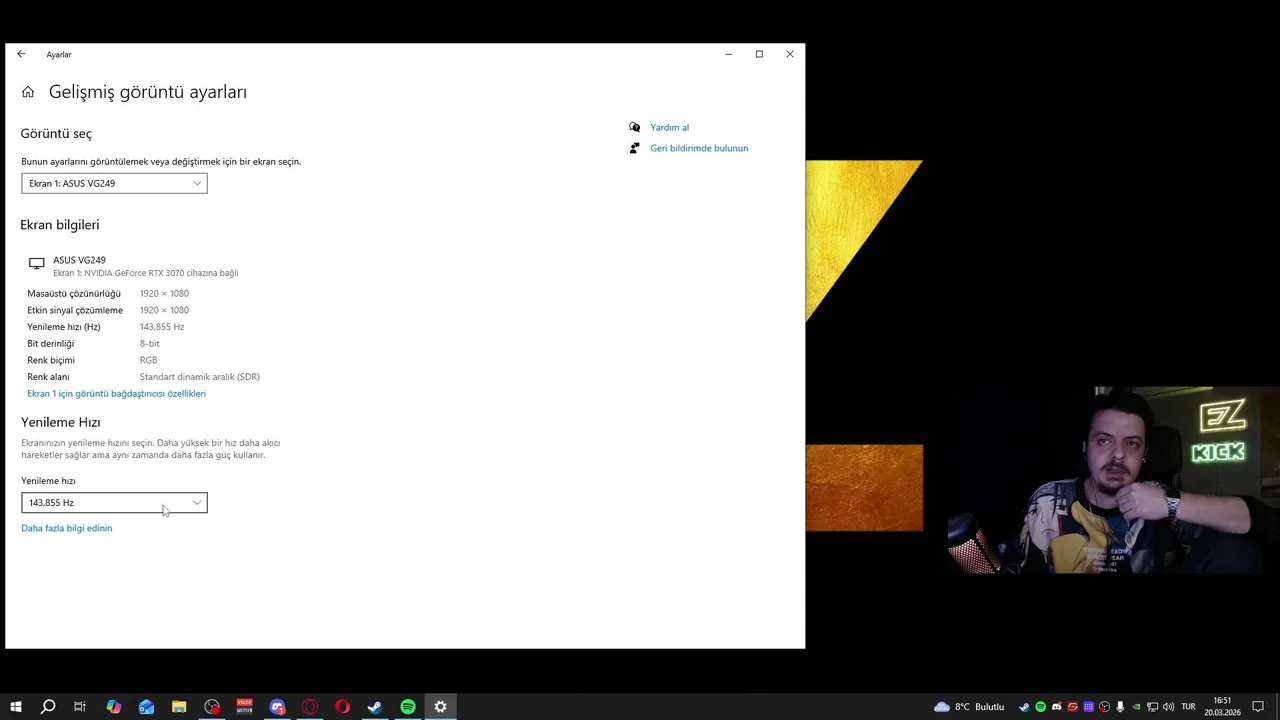Open Settings home via the house icon
Screen dimensions: 1280x720
28,92
